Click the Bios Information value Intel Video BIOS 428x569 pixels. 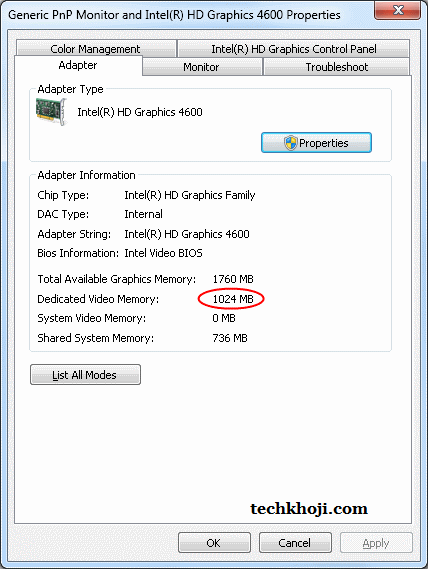[x=163, y=253]
